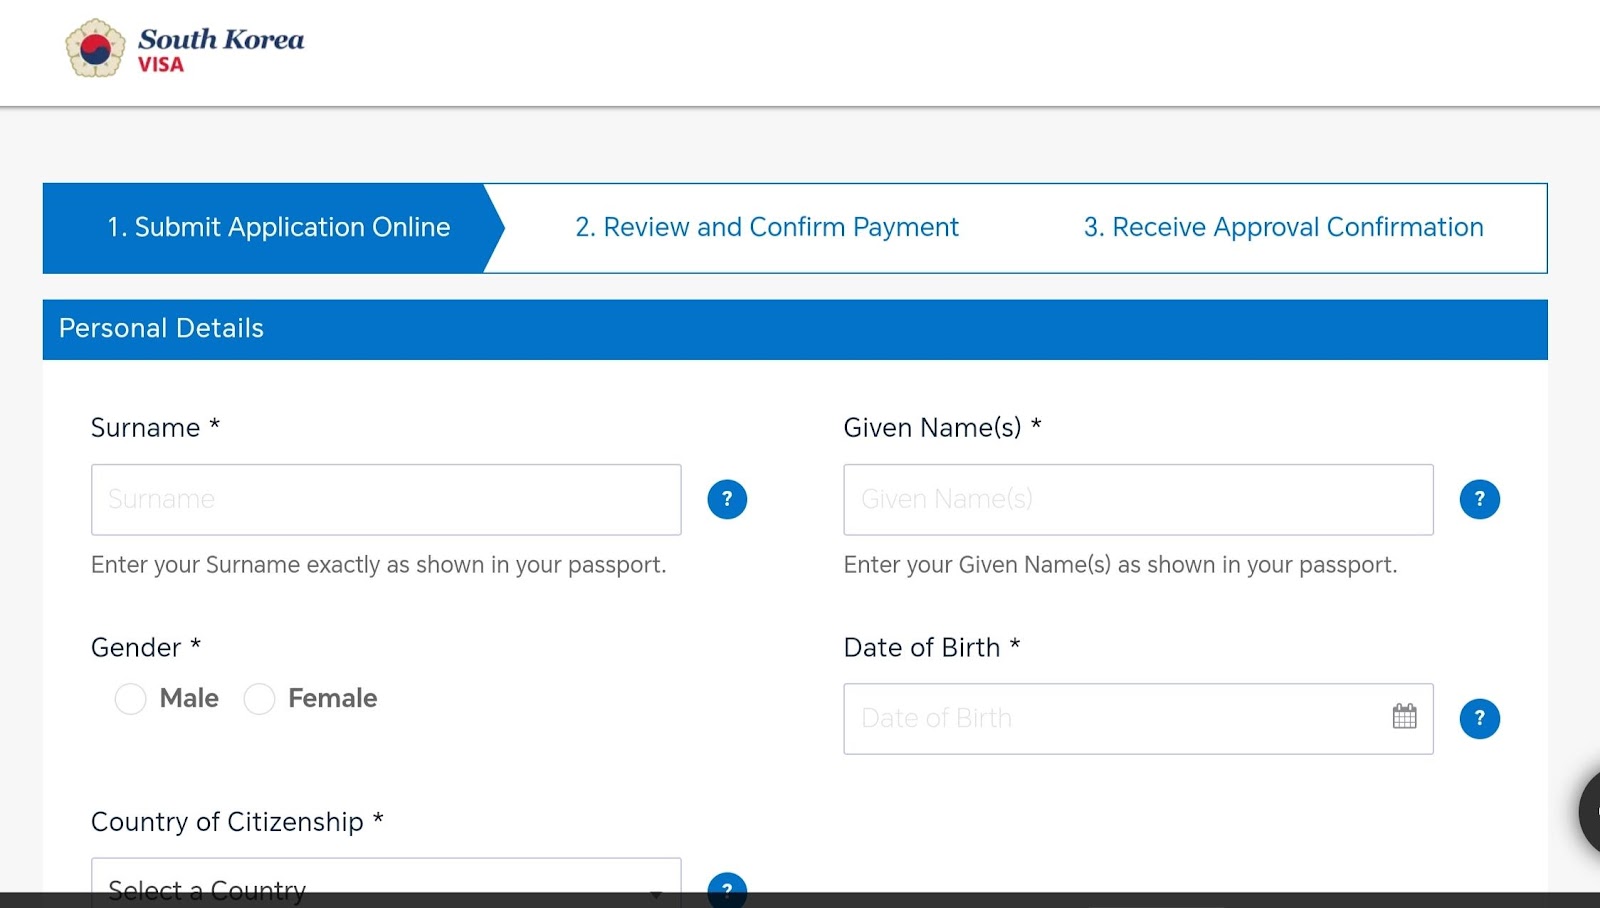Go to Submit Application Online step
Viewport: 1600px width, 908px height.
278,228
